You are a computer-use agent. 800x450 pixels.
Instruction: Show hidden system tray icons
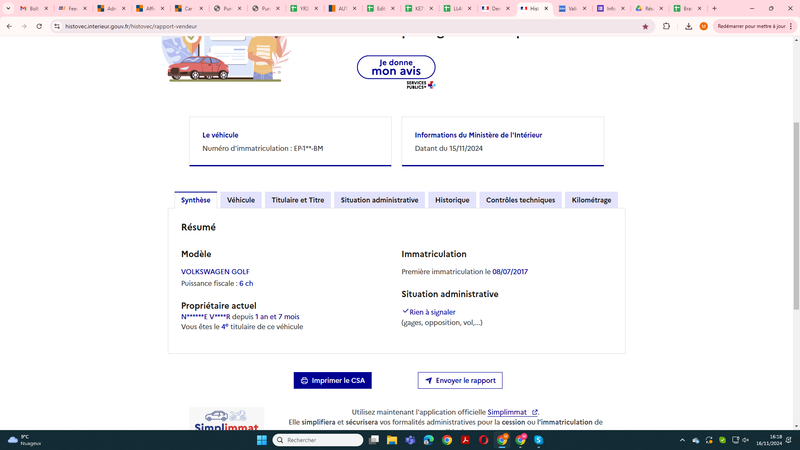(x=682, y=440)
